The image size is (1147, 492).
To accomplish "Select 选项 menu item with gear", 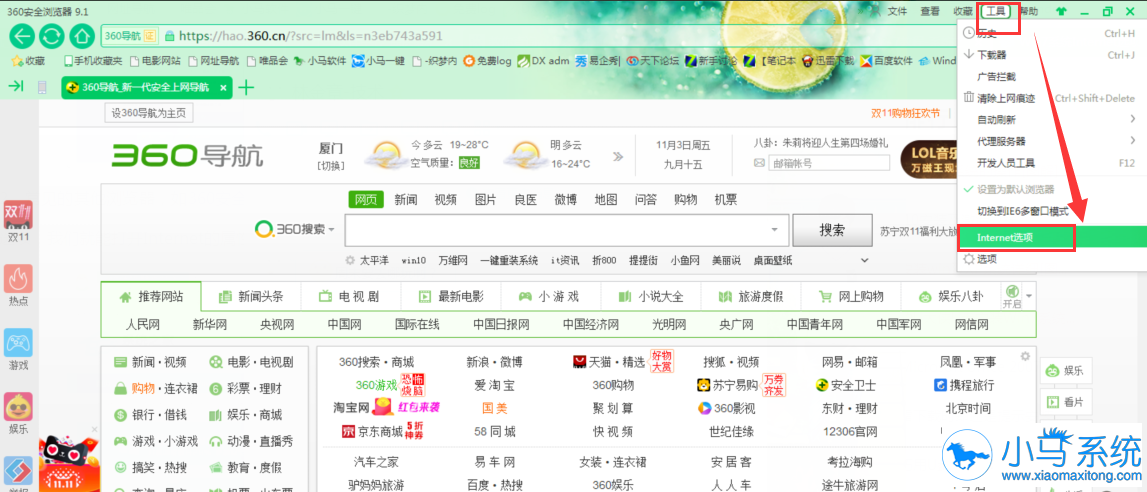I will coord(1052,259).
